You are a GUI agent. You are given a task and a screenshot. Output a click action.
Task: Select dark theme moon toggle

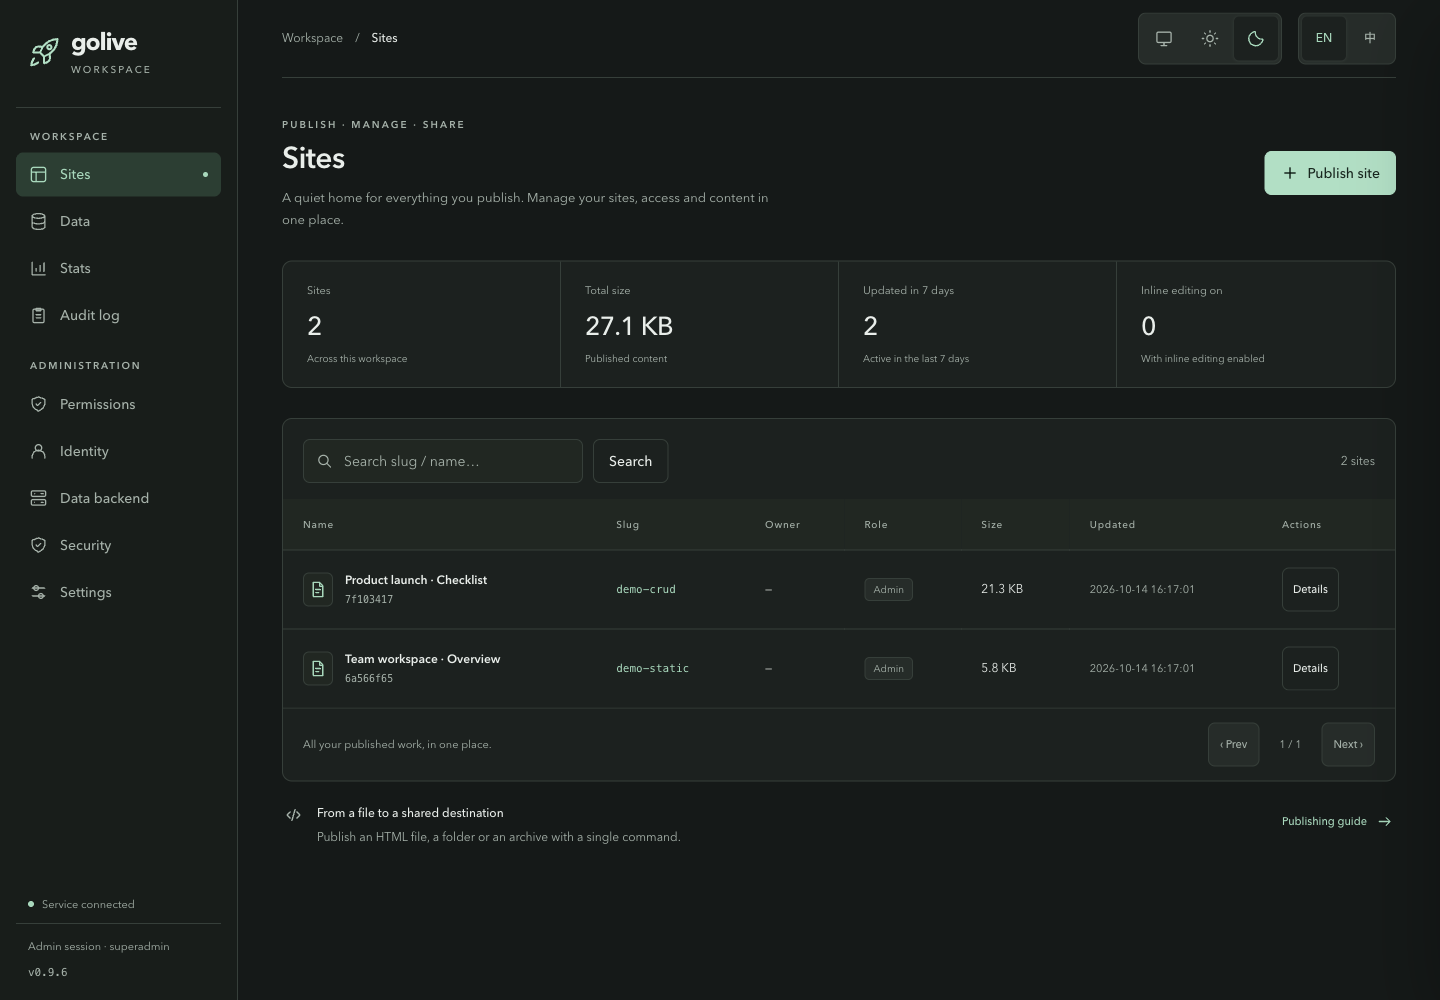click(x=1256, y=38)
